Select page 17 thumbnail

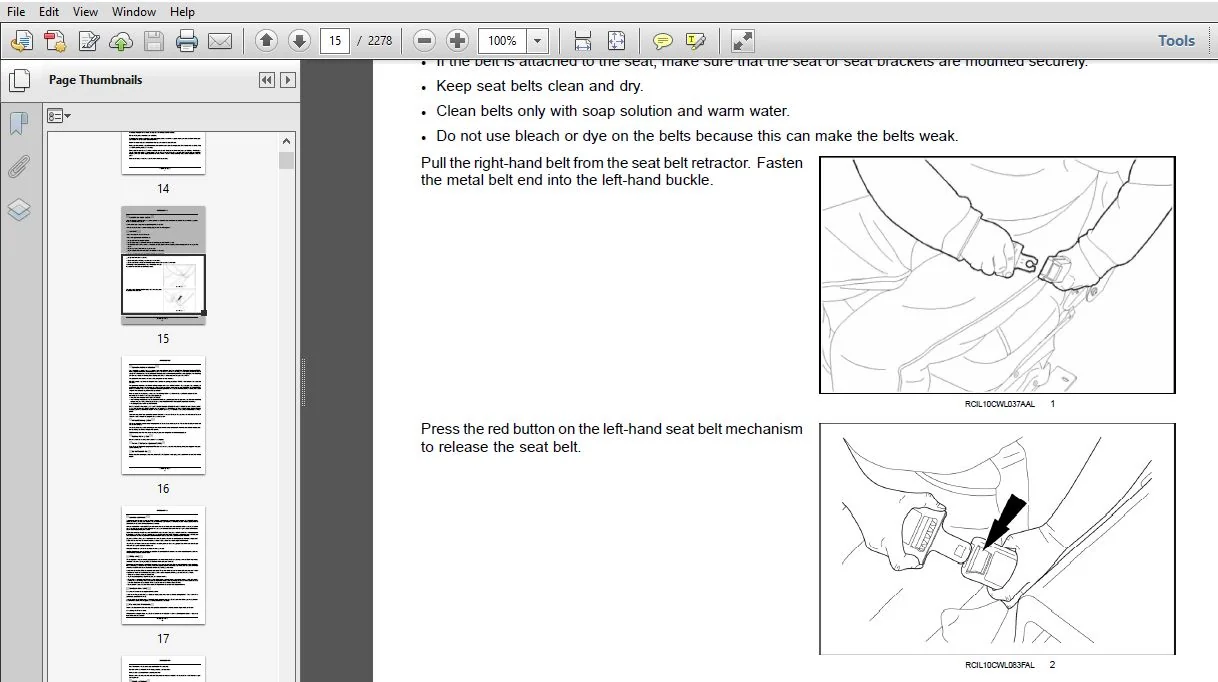coord(163,565)
